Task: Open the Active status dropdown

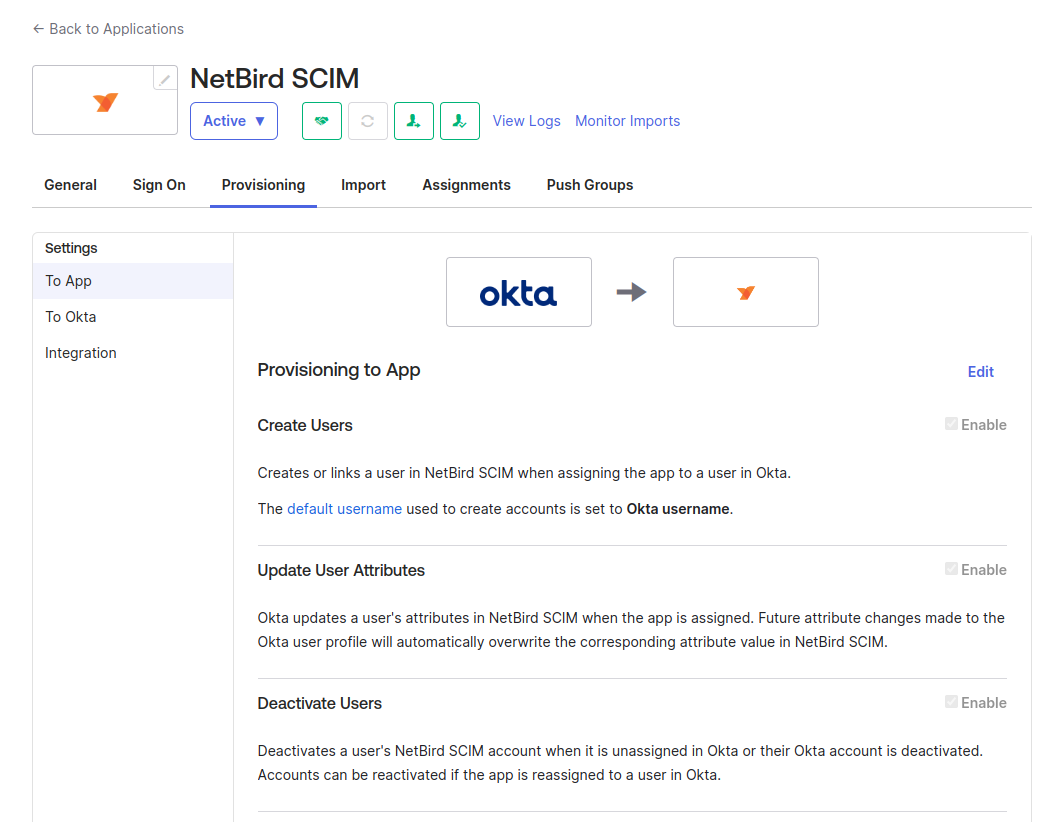Action: [234, 121]
